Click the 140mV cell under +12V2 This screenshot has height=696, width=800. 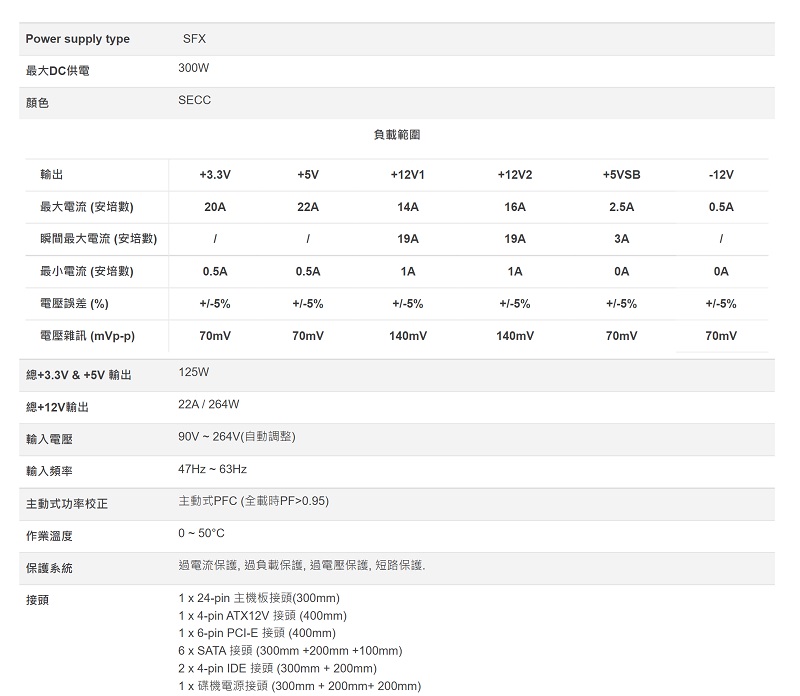click(x=515, y=336)
